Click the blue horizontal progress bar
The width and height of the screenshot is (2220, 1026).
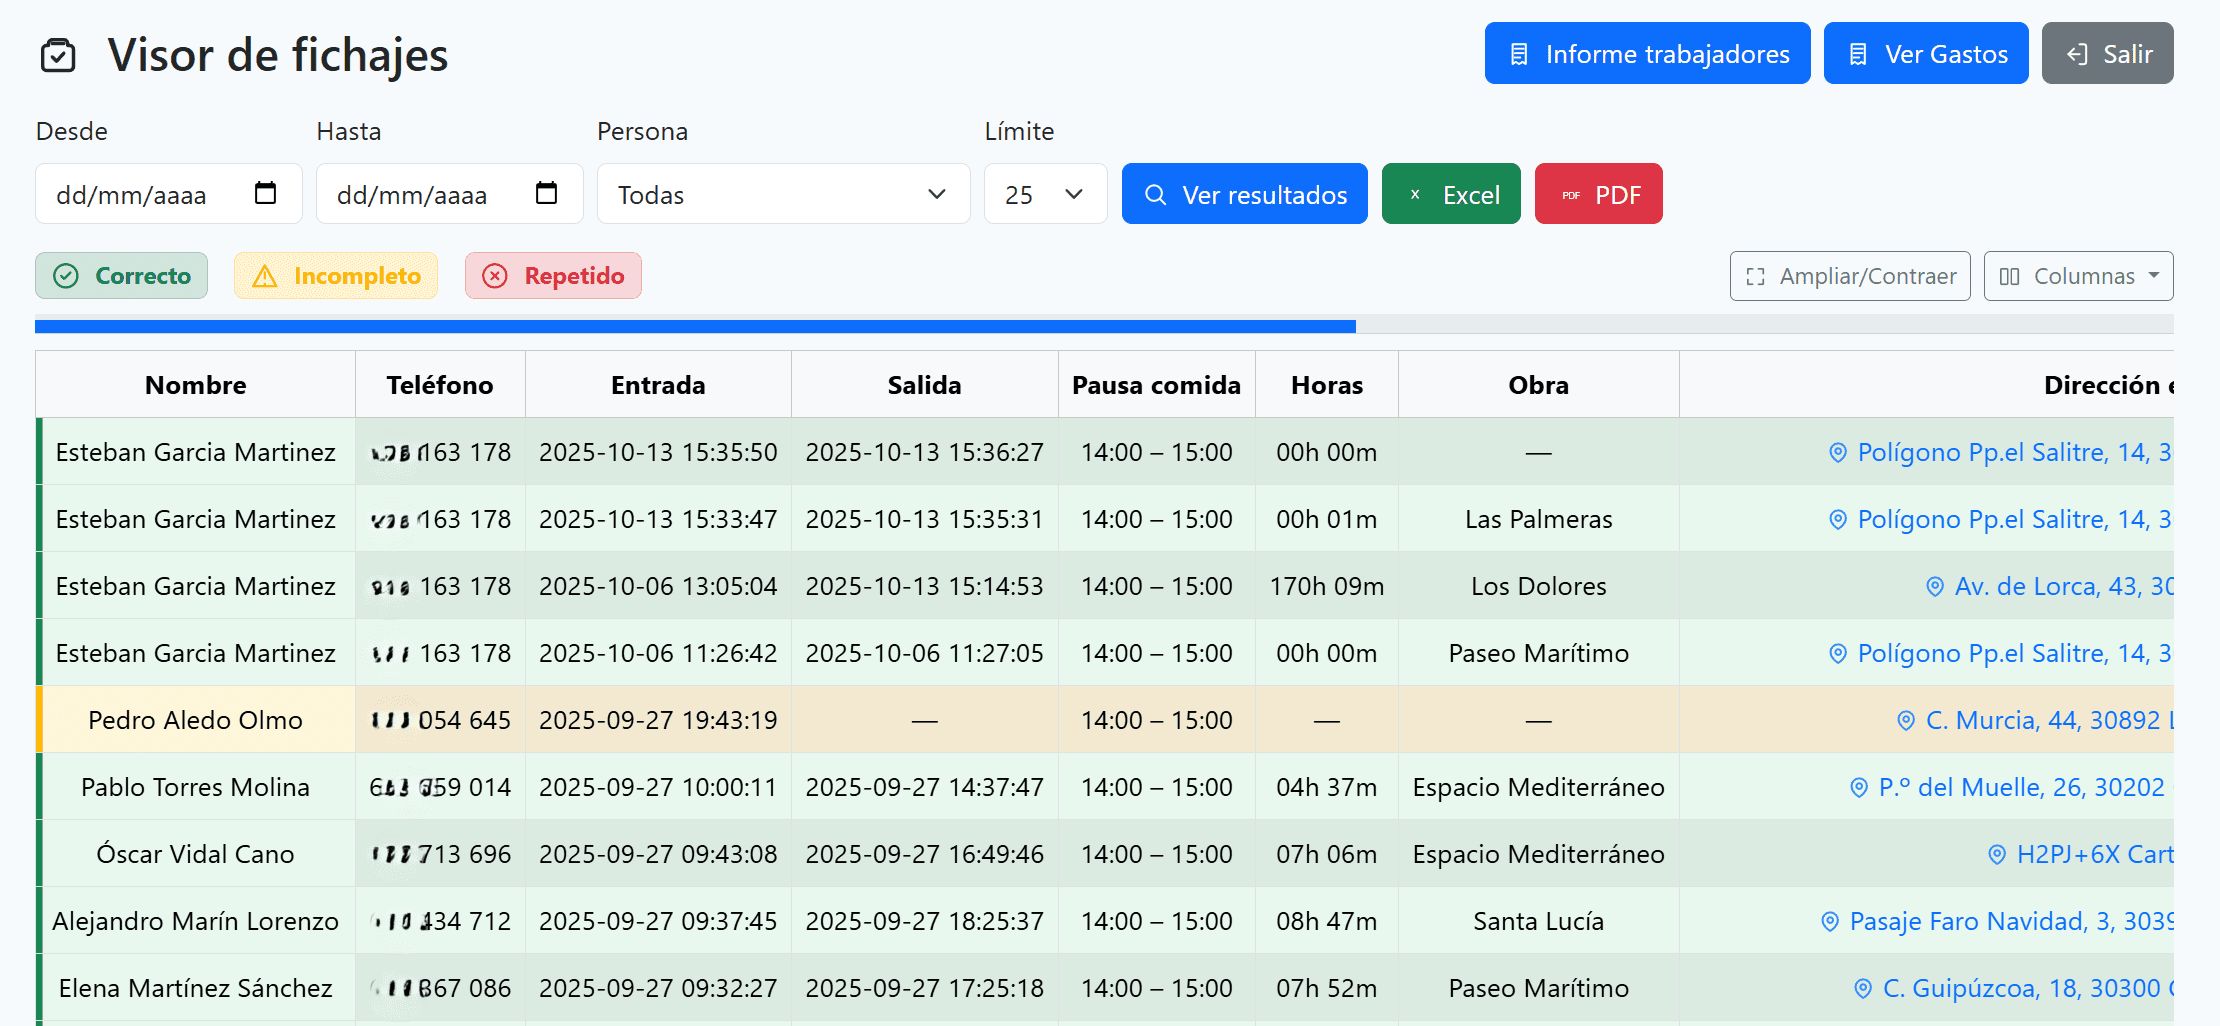click(695, 326)
